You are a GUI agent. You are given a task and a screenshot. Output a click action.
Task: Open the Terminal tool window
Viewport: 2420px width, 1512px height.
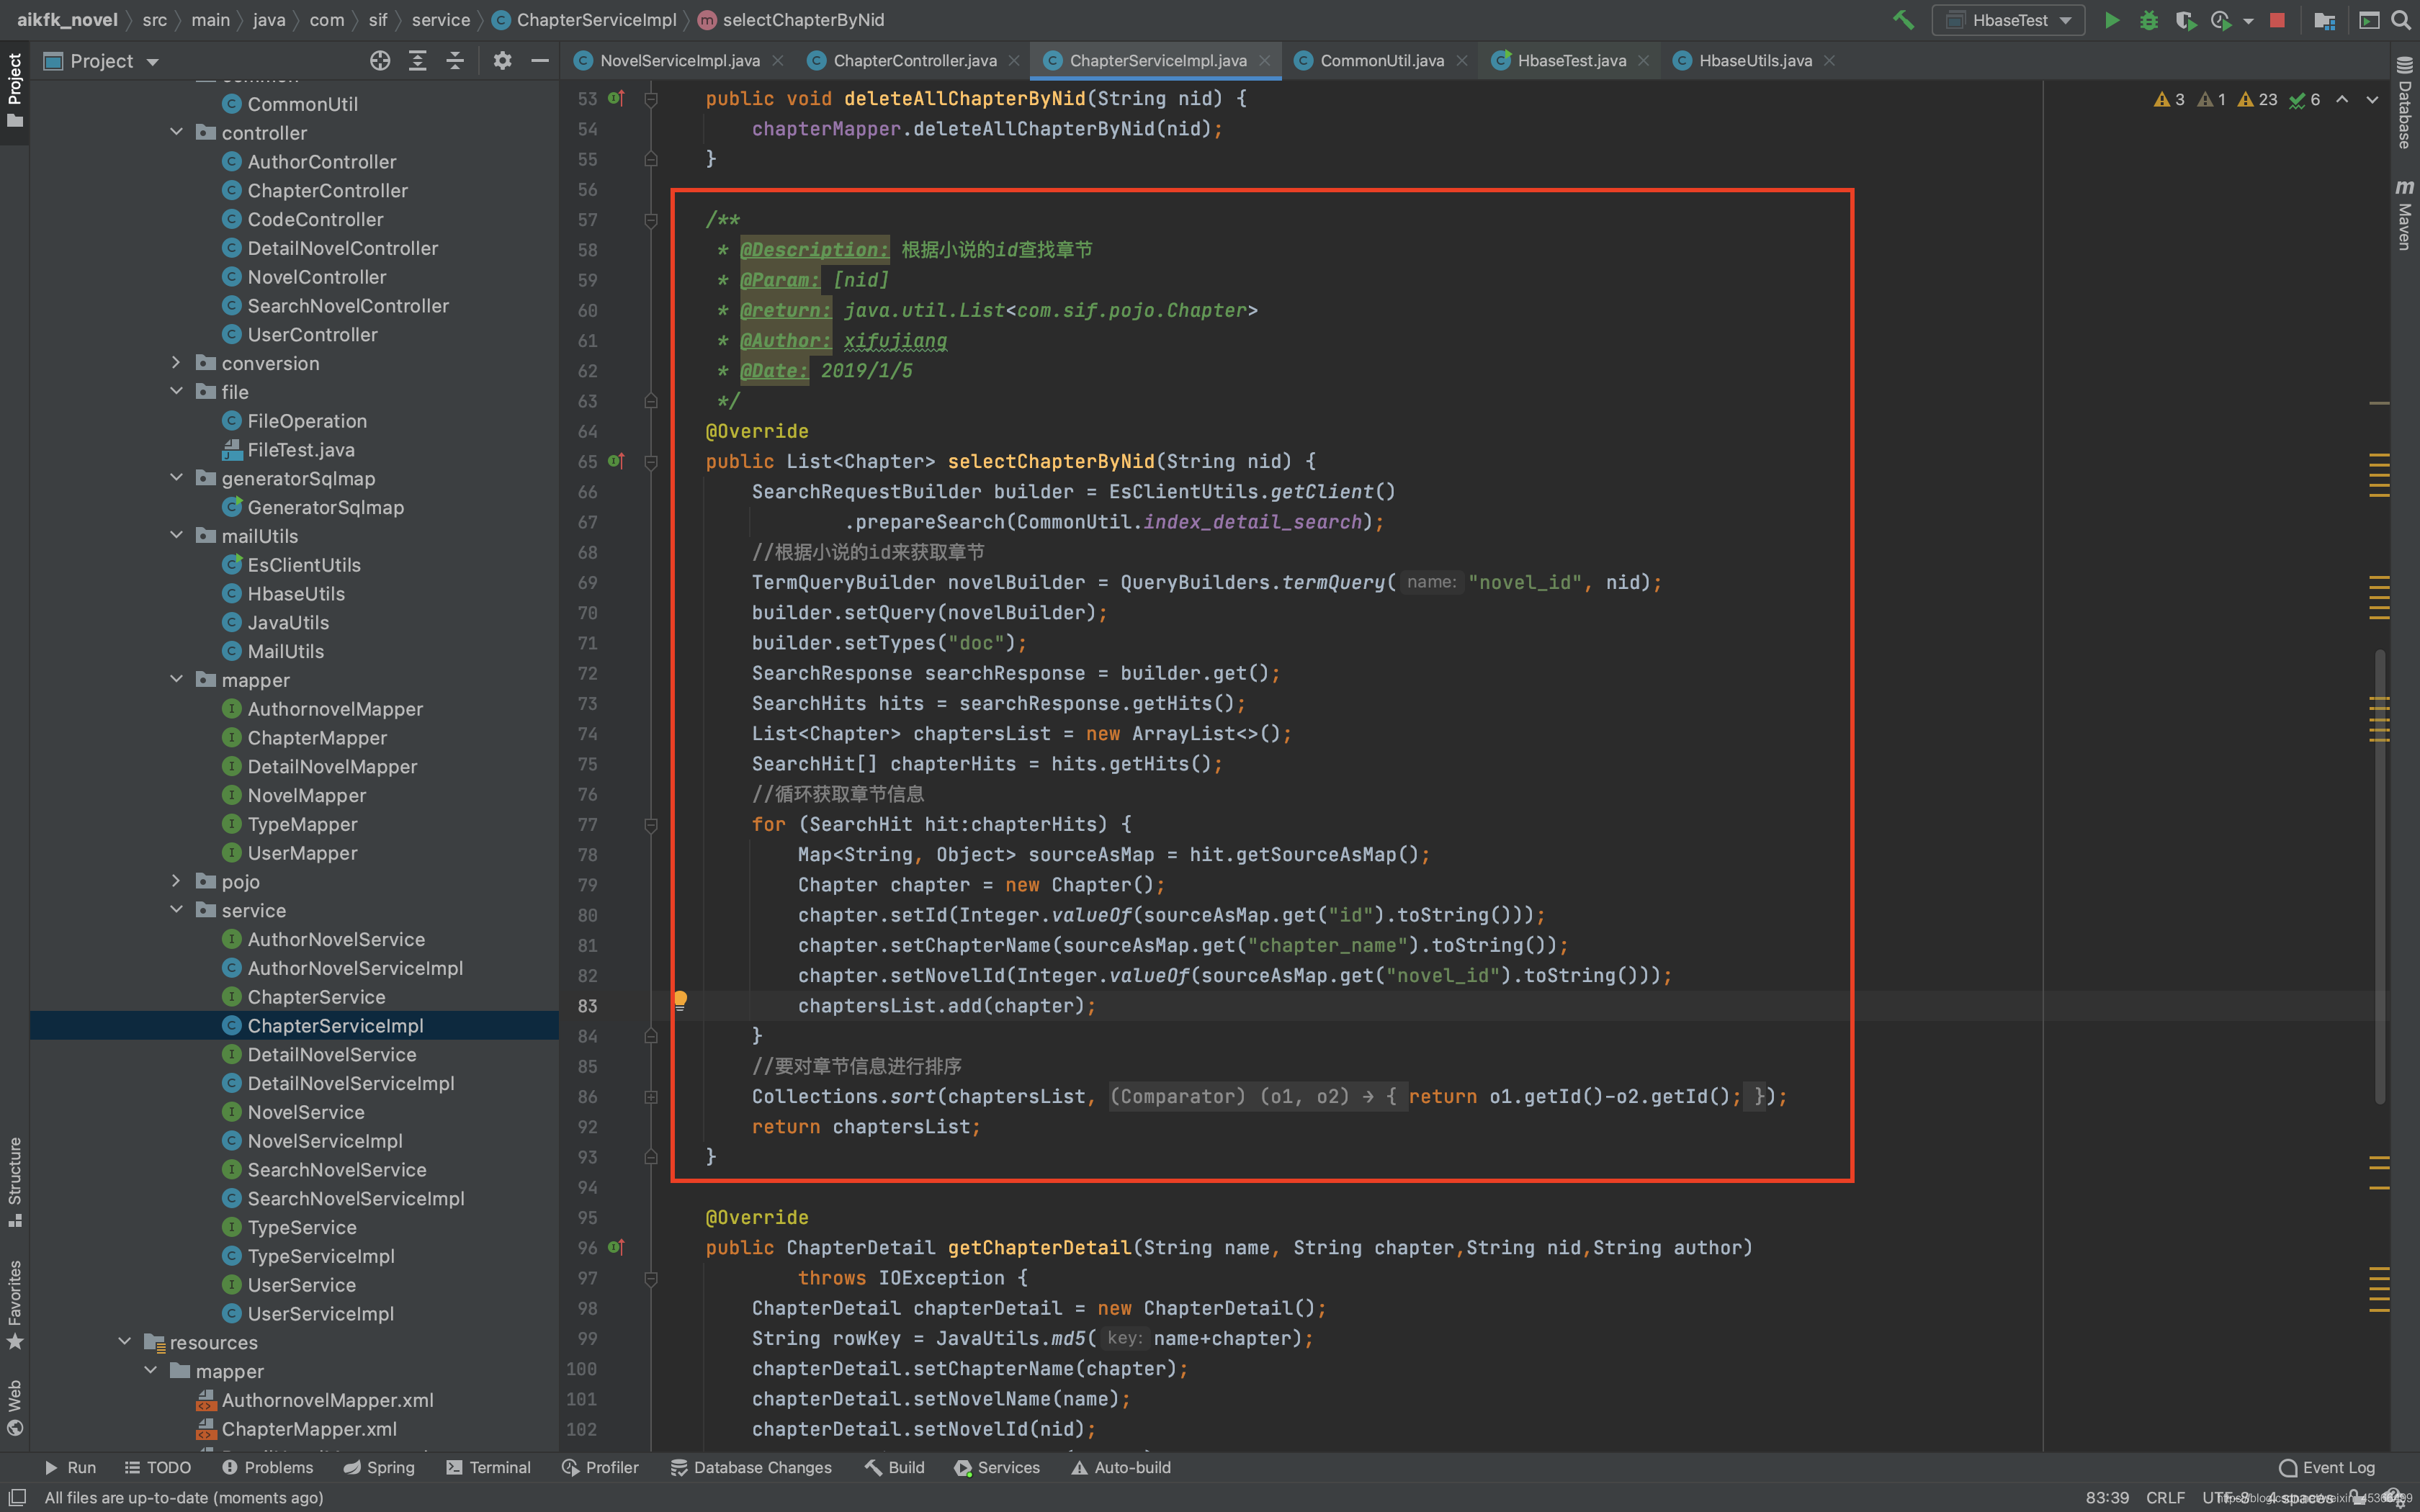pyautogui.click(x=488, y=1467)
